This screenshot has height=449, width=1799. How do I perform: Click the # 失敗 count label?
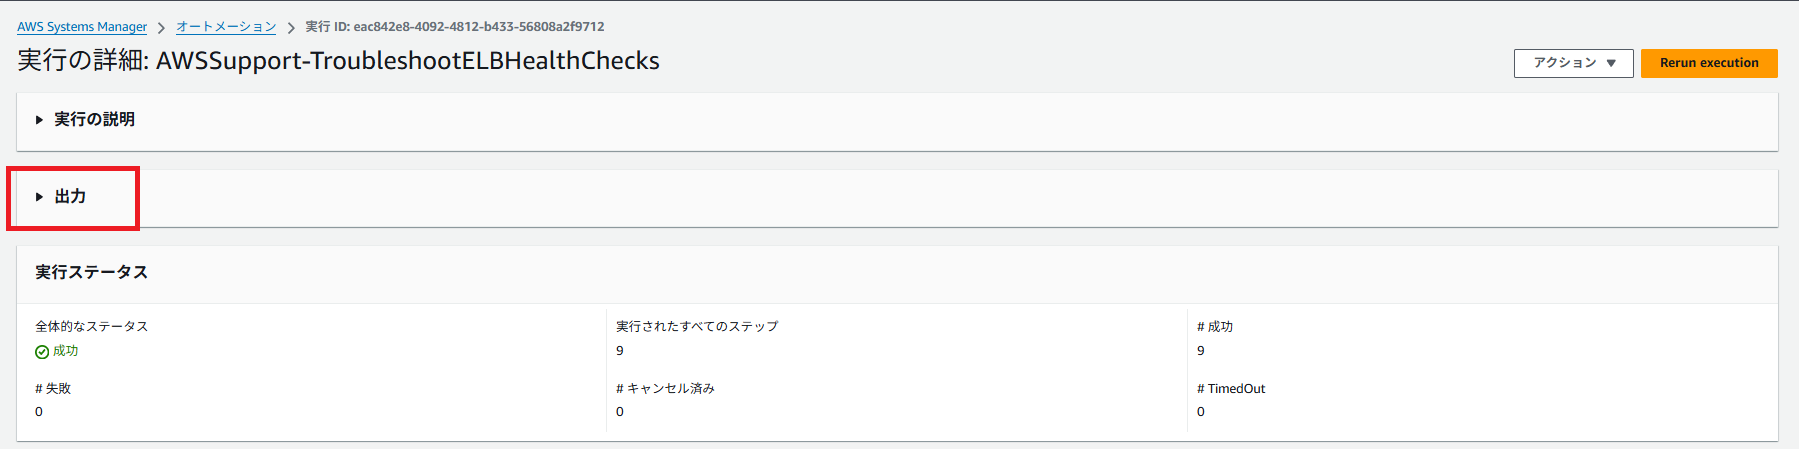(53, 389)
